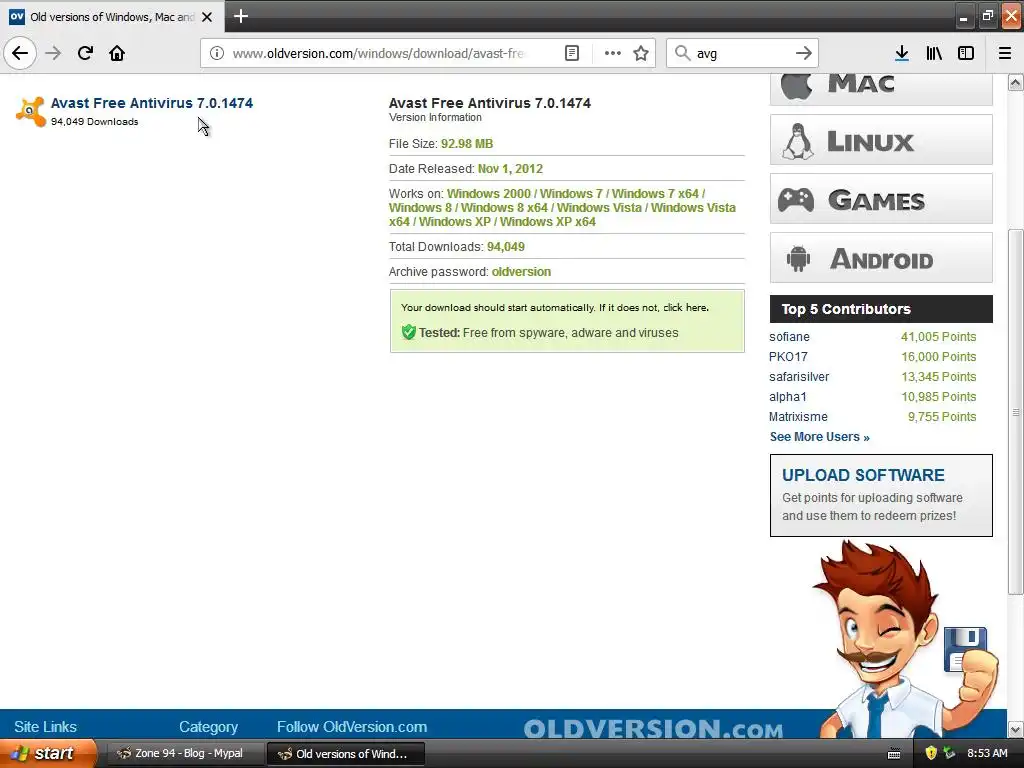The image size is (1024, 768).
Task: Click the scrollbar down arrow
Action: tap(1015, 729)
